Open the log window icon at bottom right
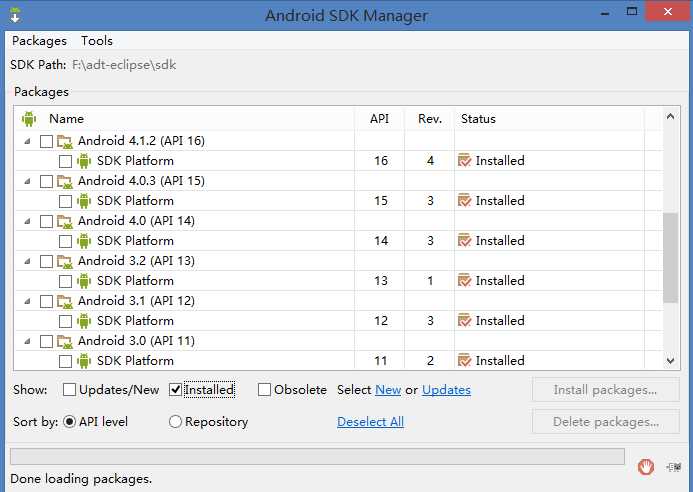 tap(674, 467)
